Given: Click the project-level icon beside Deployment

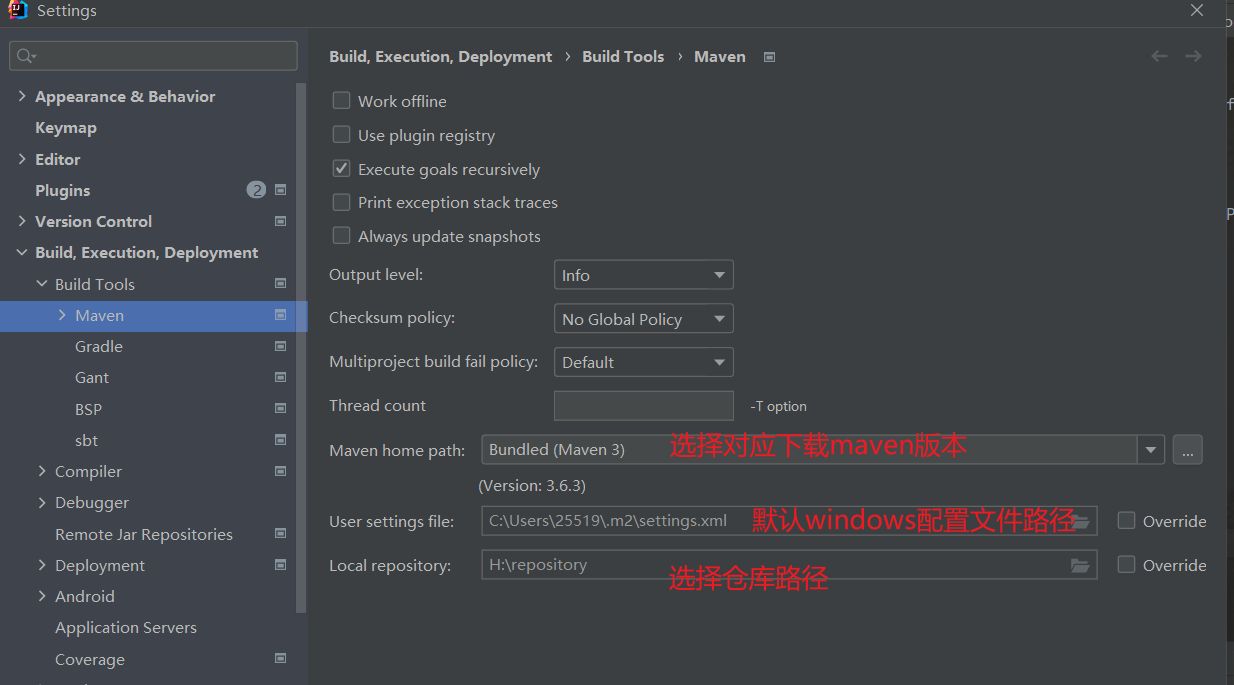Looking at the screenshot, I should point(280,565).
